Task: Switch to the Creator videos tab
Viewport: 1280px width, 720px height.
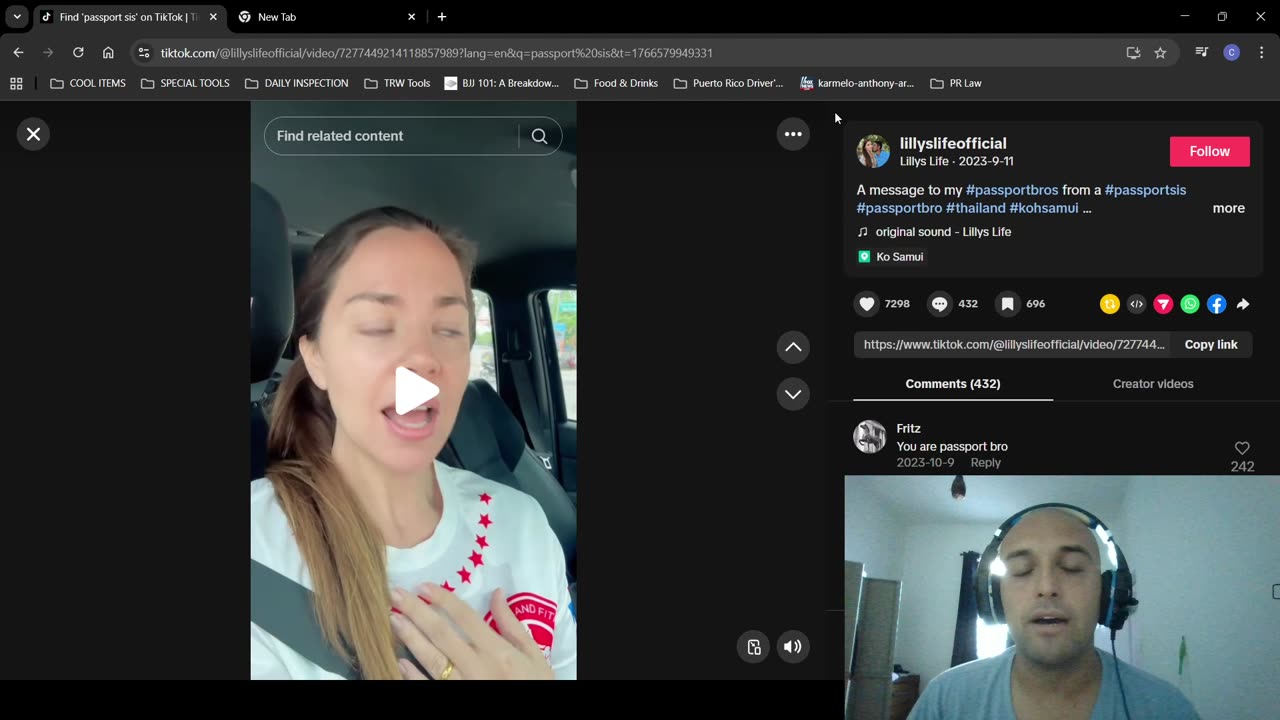Action: 1153,384
